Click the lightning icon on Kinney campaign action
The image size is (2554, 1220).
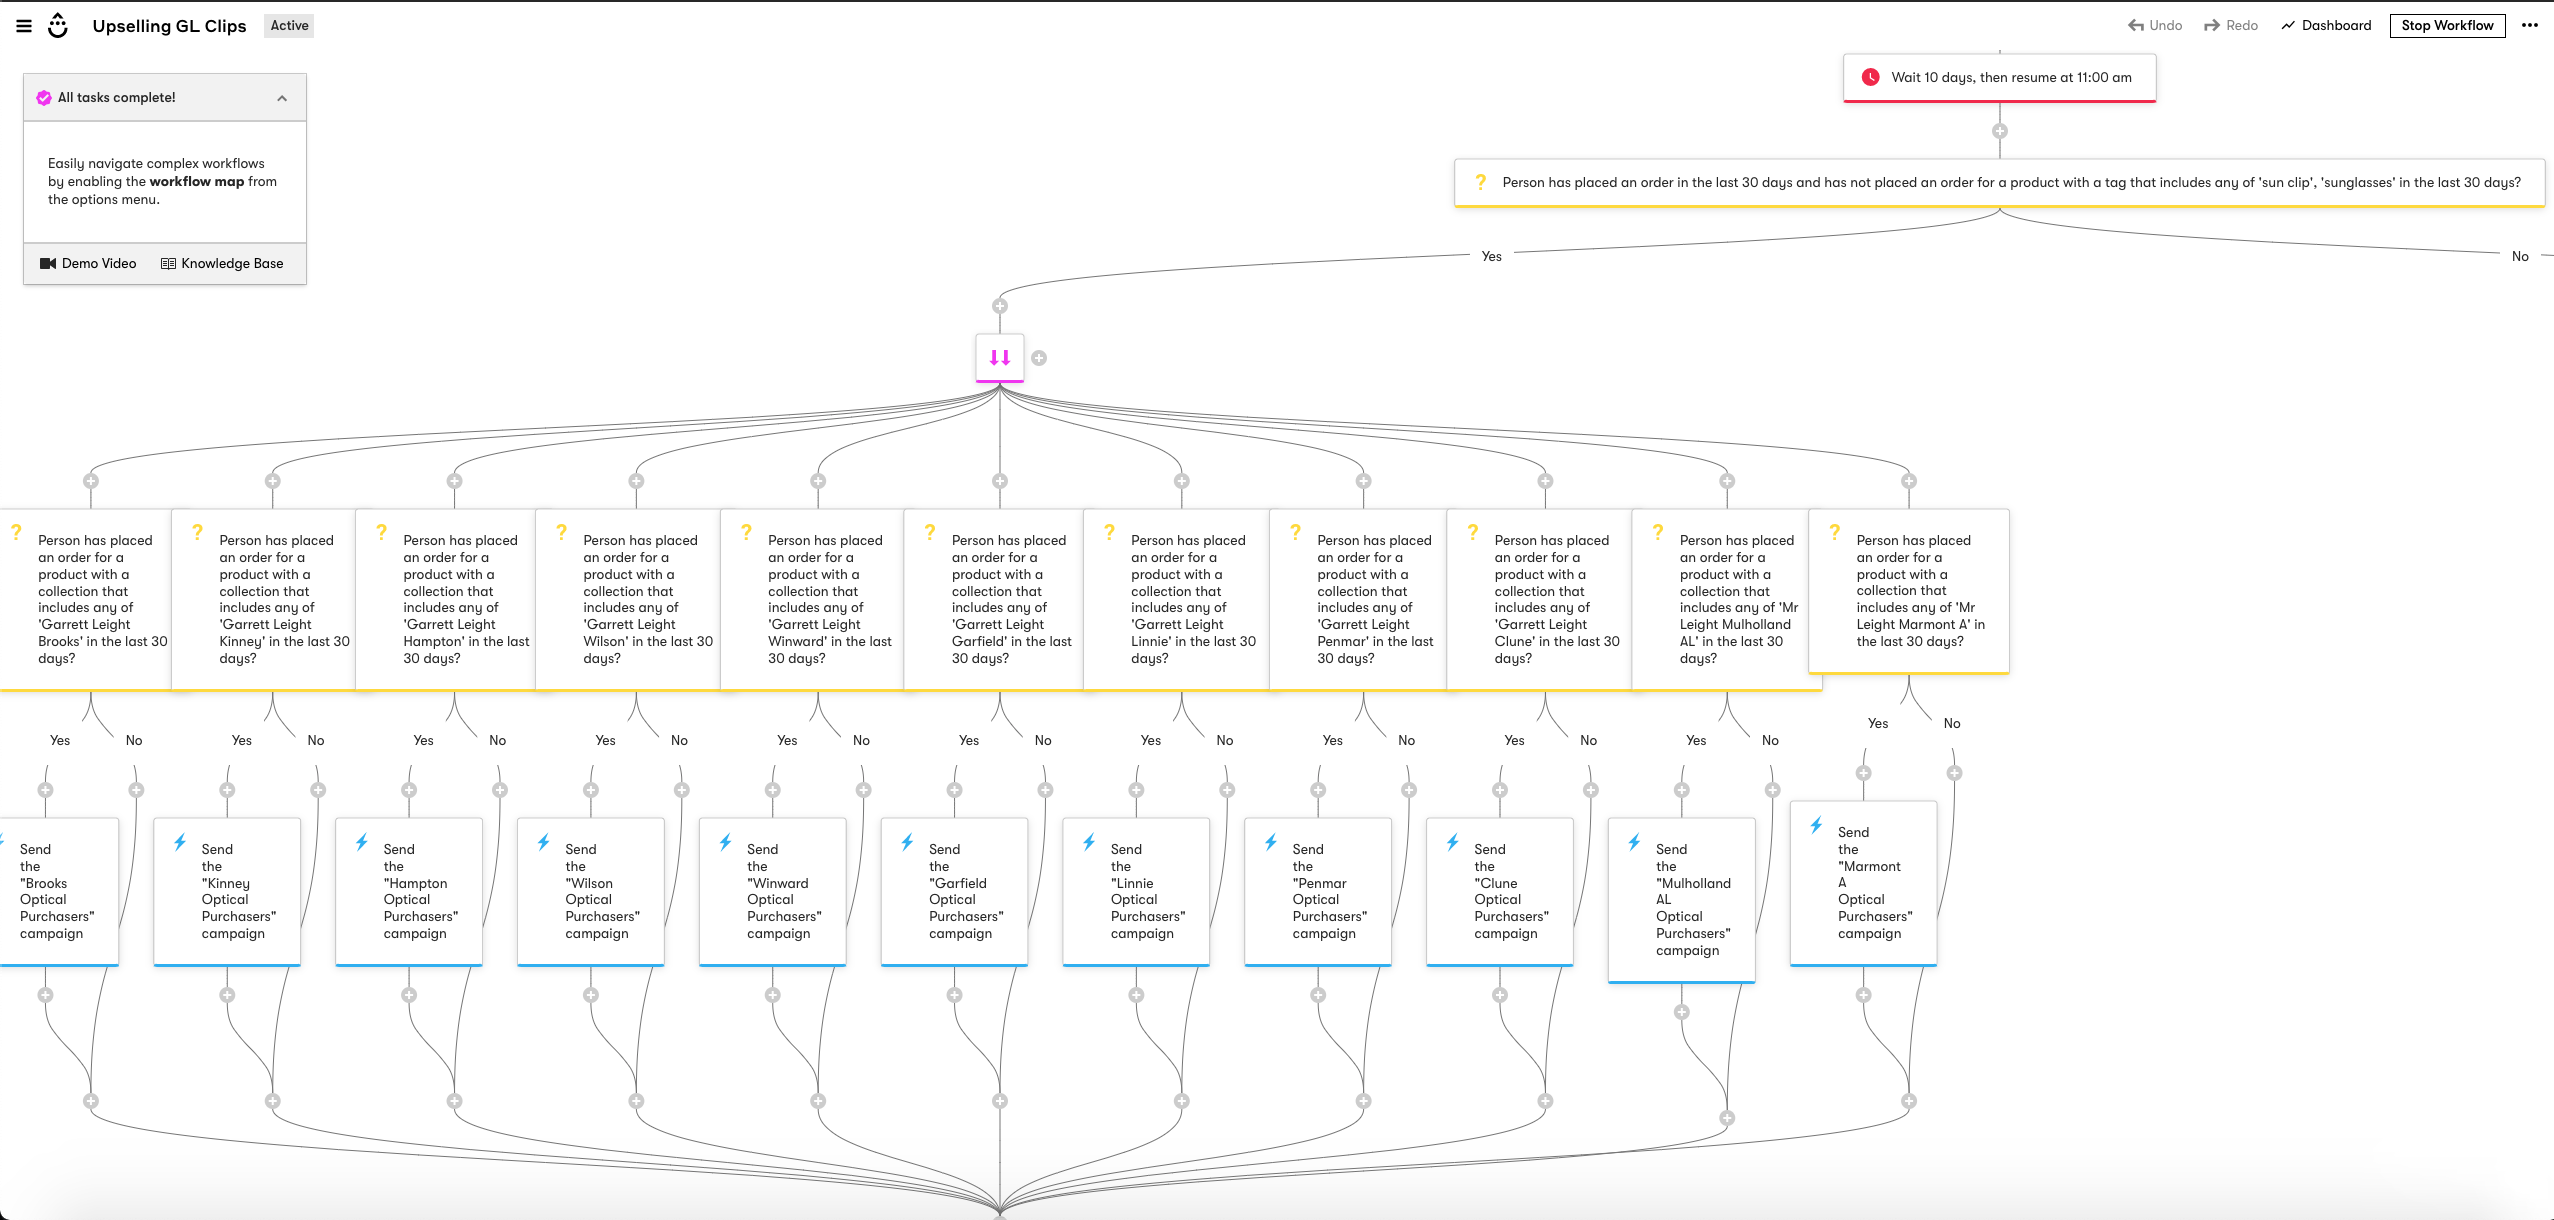coord(180,842)
